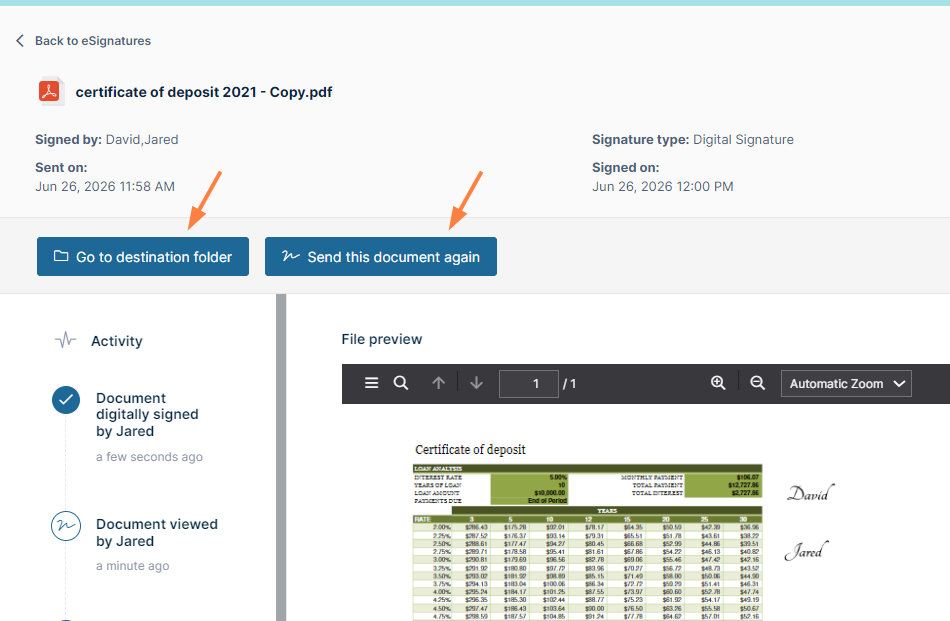Click the back chevron arrow icon
Screen dimensions: 950x621
[x=20, y=41]
